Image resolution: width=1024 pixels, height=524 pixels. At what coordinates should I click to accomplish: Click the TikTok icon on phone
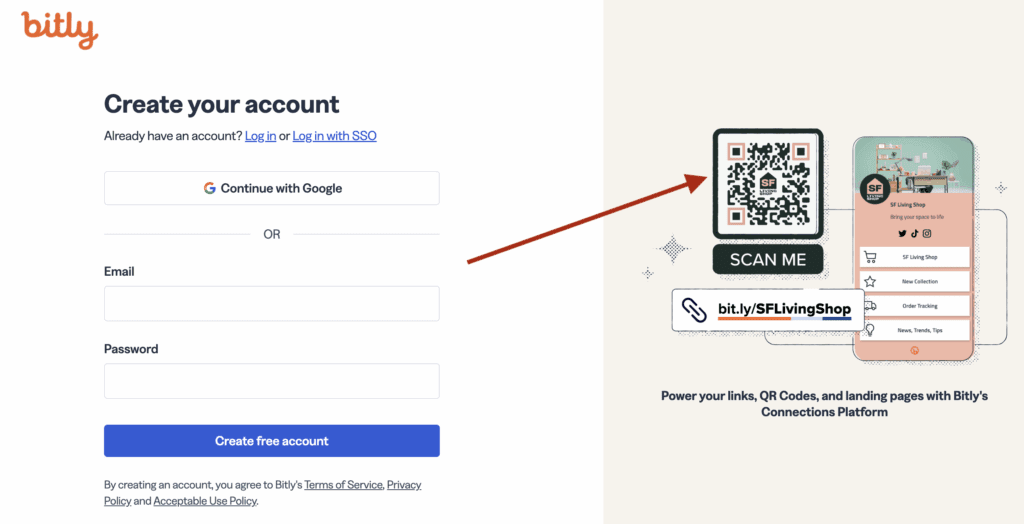click(914, 233)
